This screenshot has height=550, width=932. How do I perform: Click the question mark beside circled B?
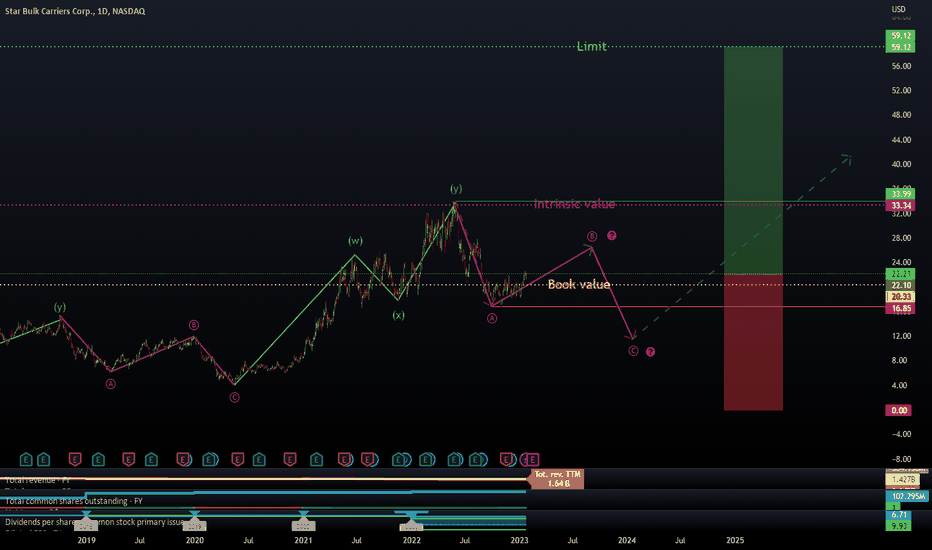[x=612, y=235]
